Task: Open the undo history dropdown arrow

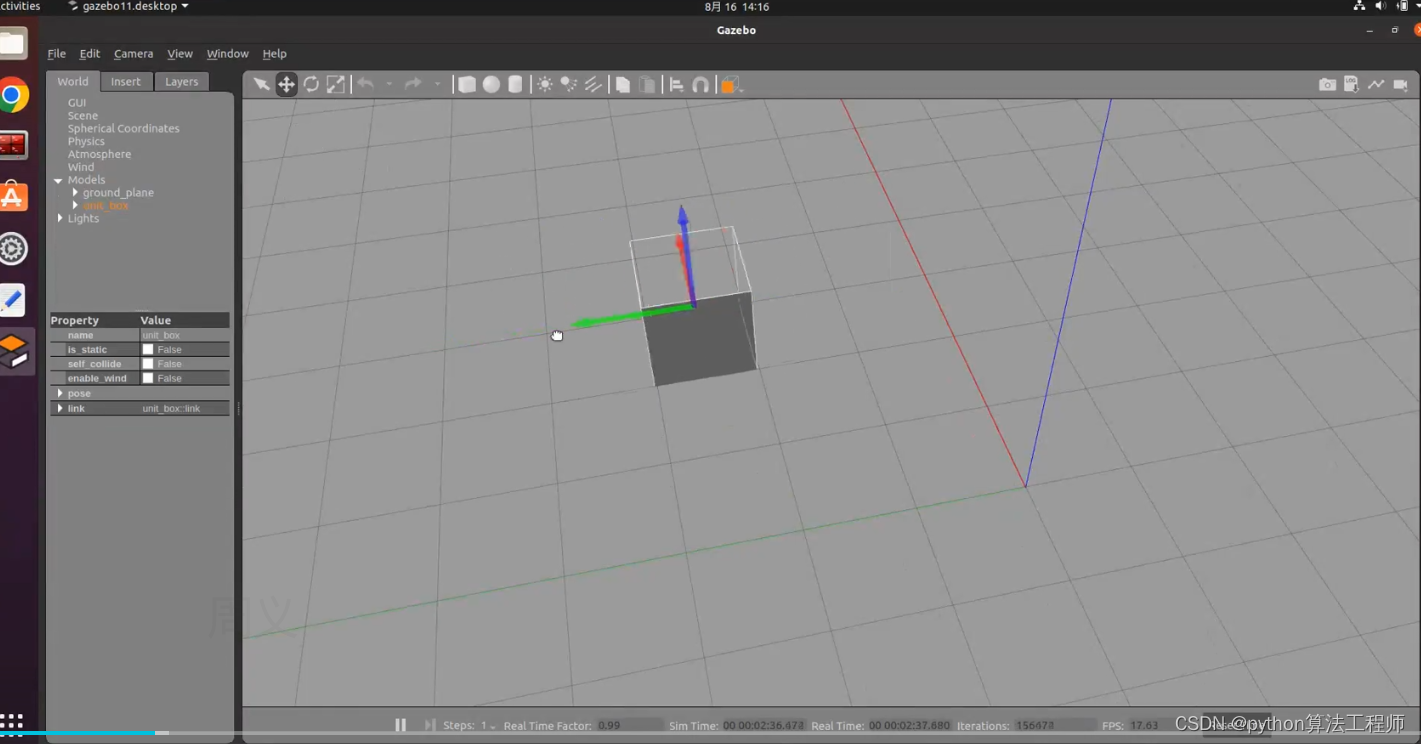Action: (389, 85)
